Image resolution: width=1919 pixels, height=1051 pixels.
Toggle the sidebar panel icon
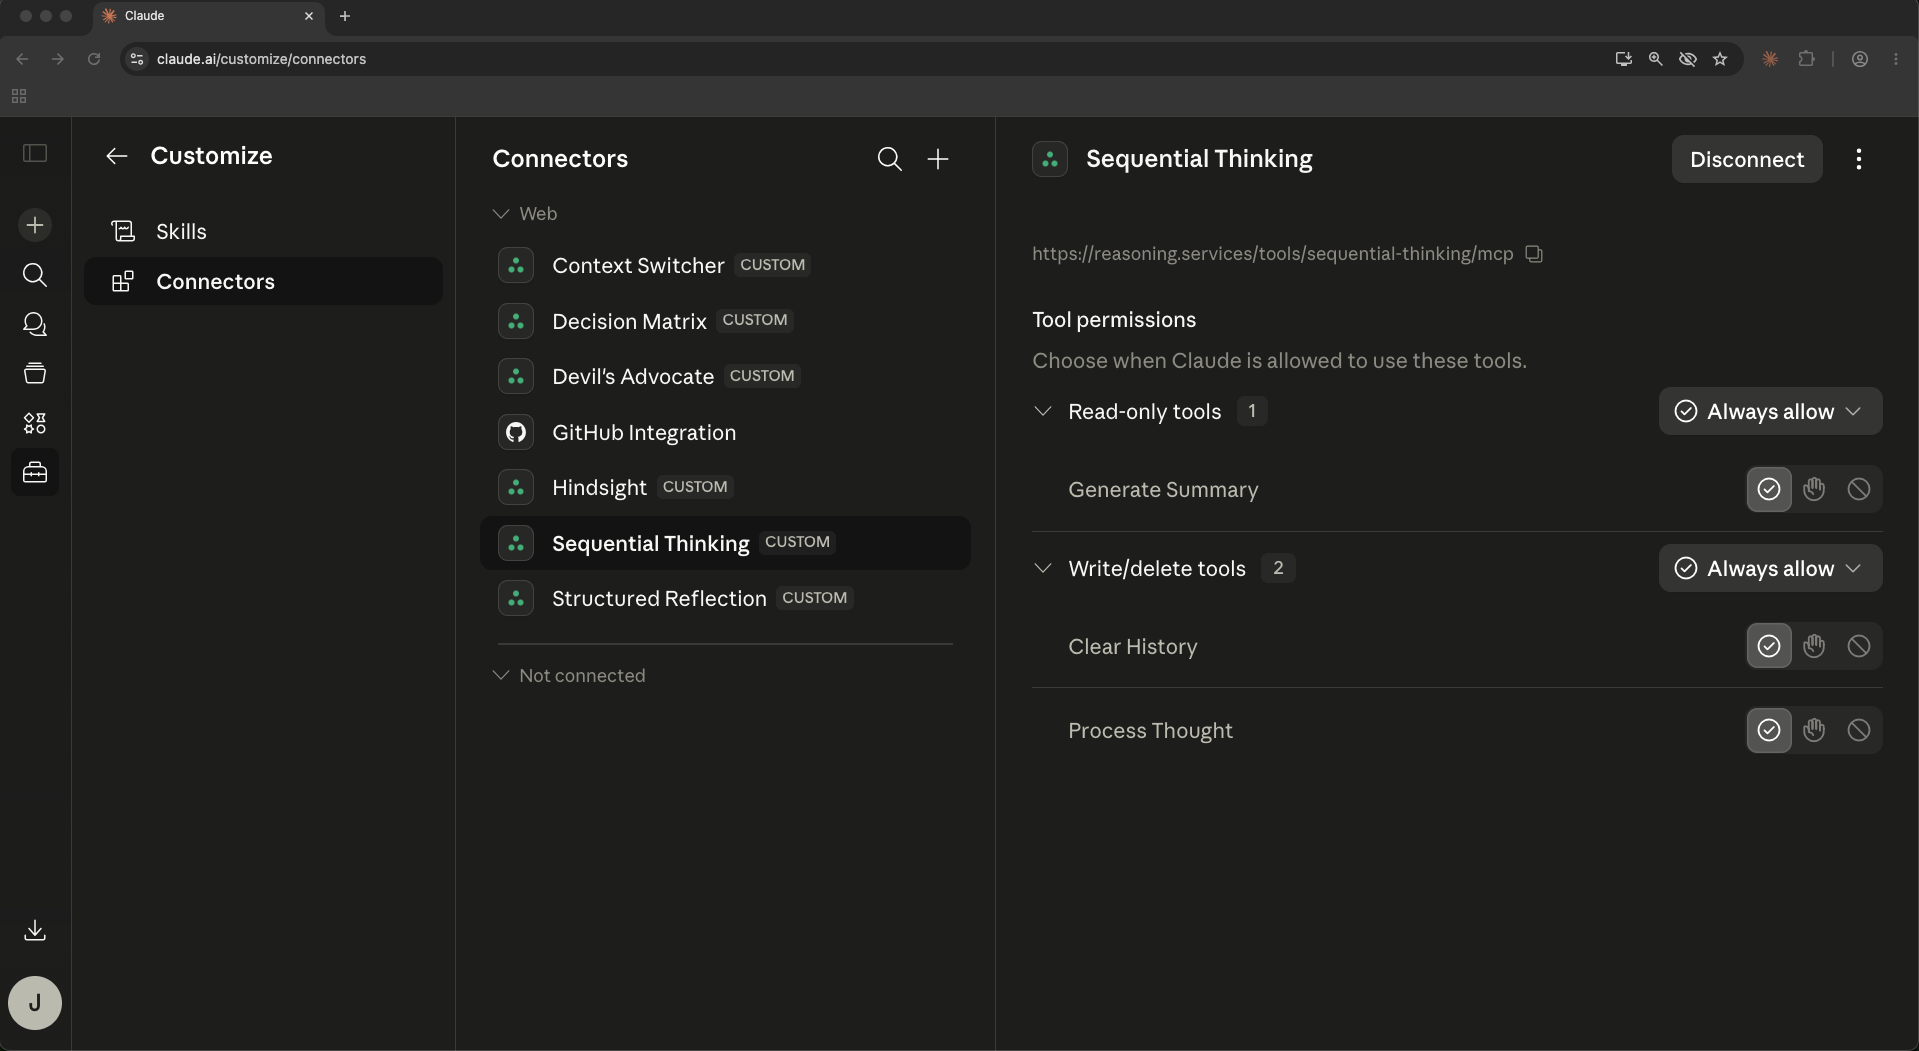(x=35, y=153)
